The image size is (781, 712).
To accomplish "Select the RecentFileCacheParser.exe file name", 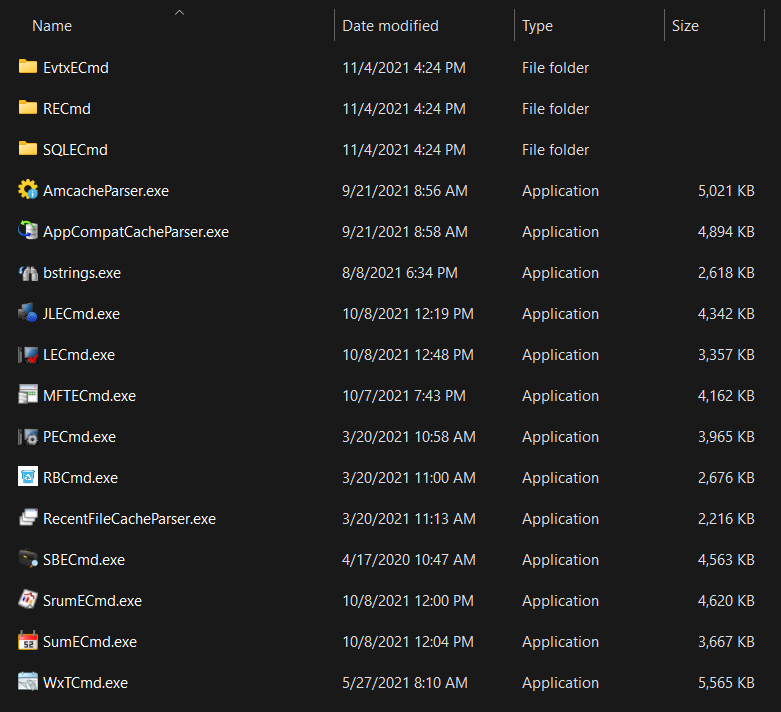I will point(130,519).
